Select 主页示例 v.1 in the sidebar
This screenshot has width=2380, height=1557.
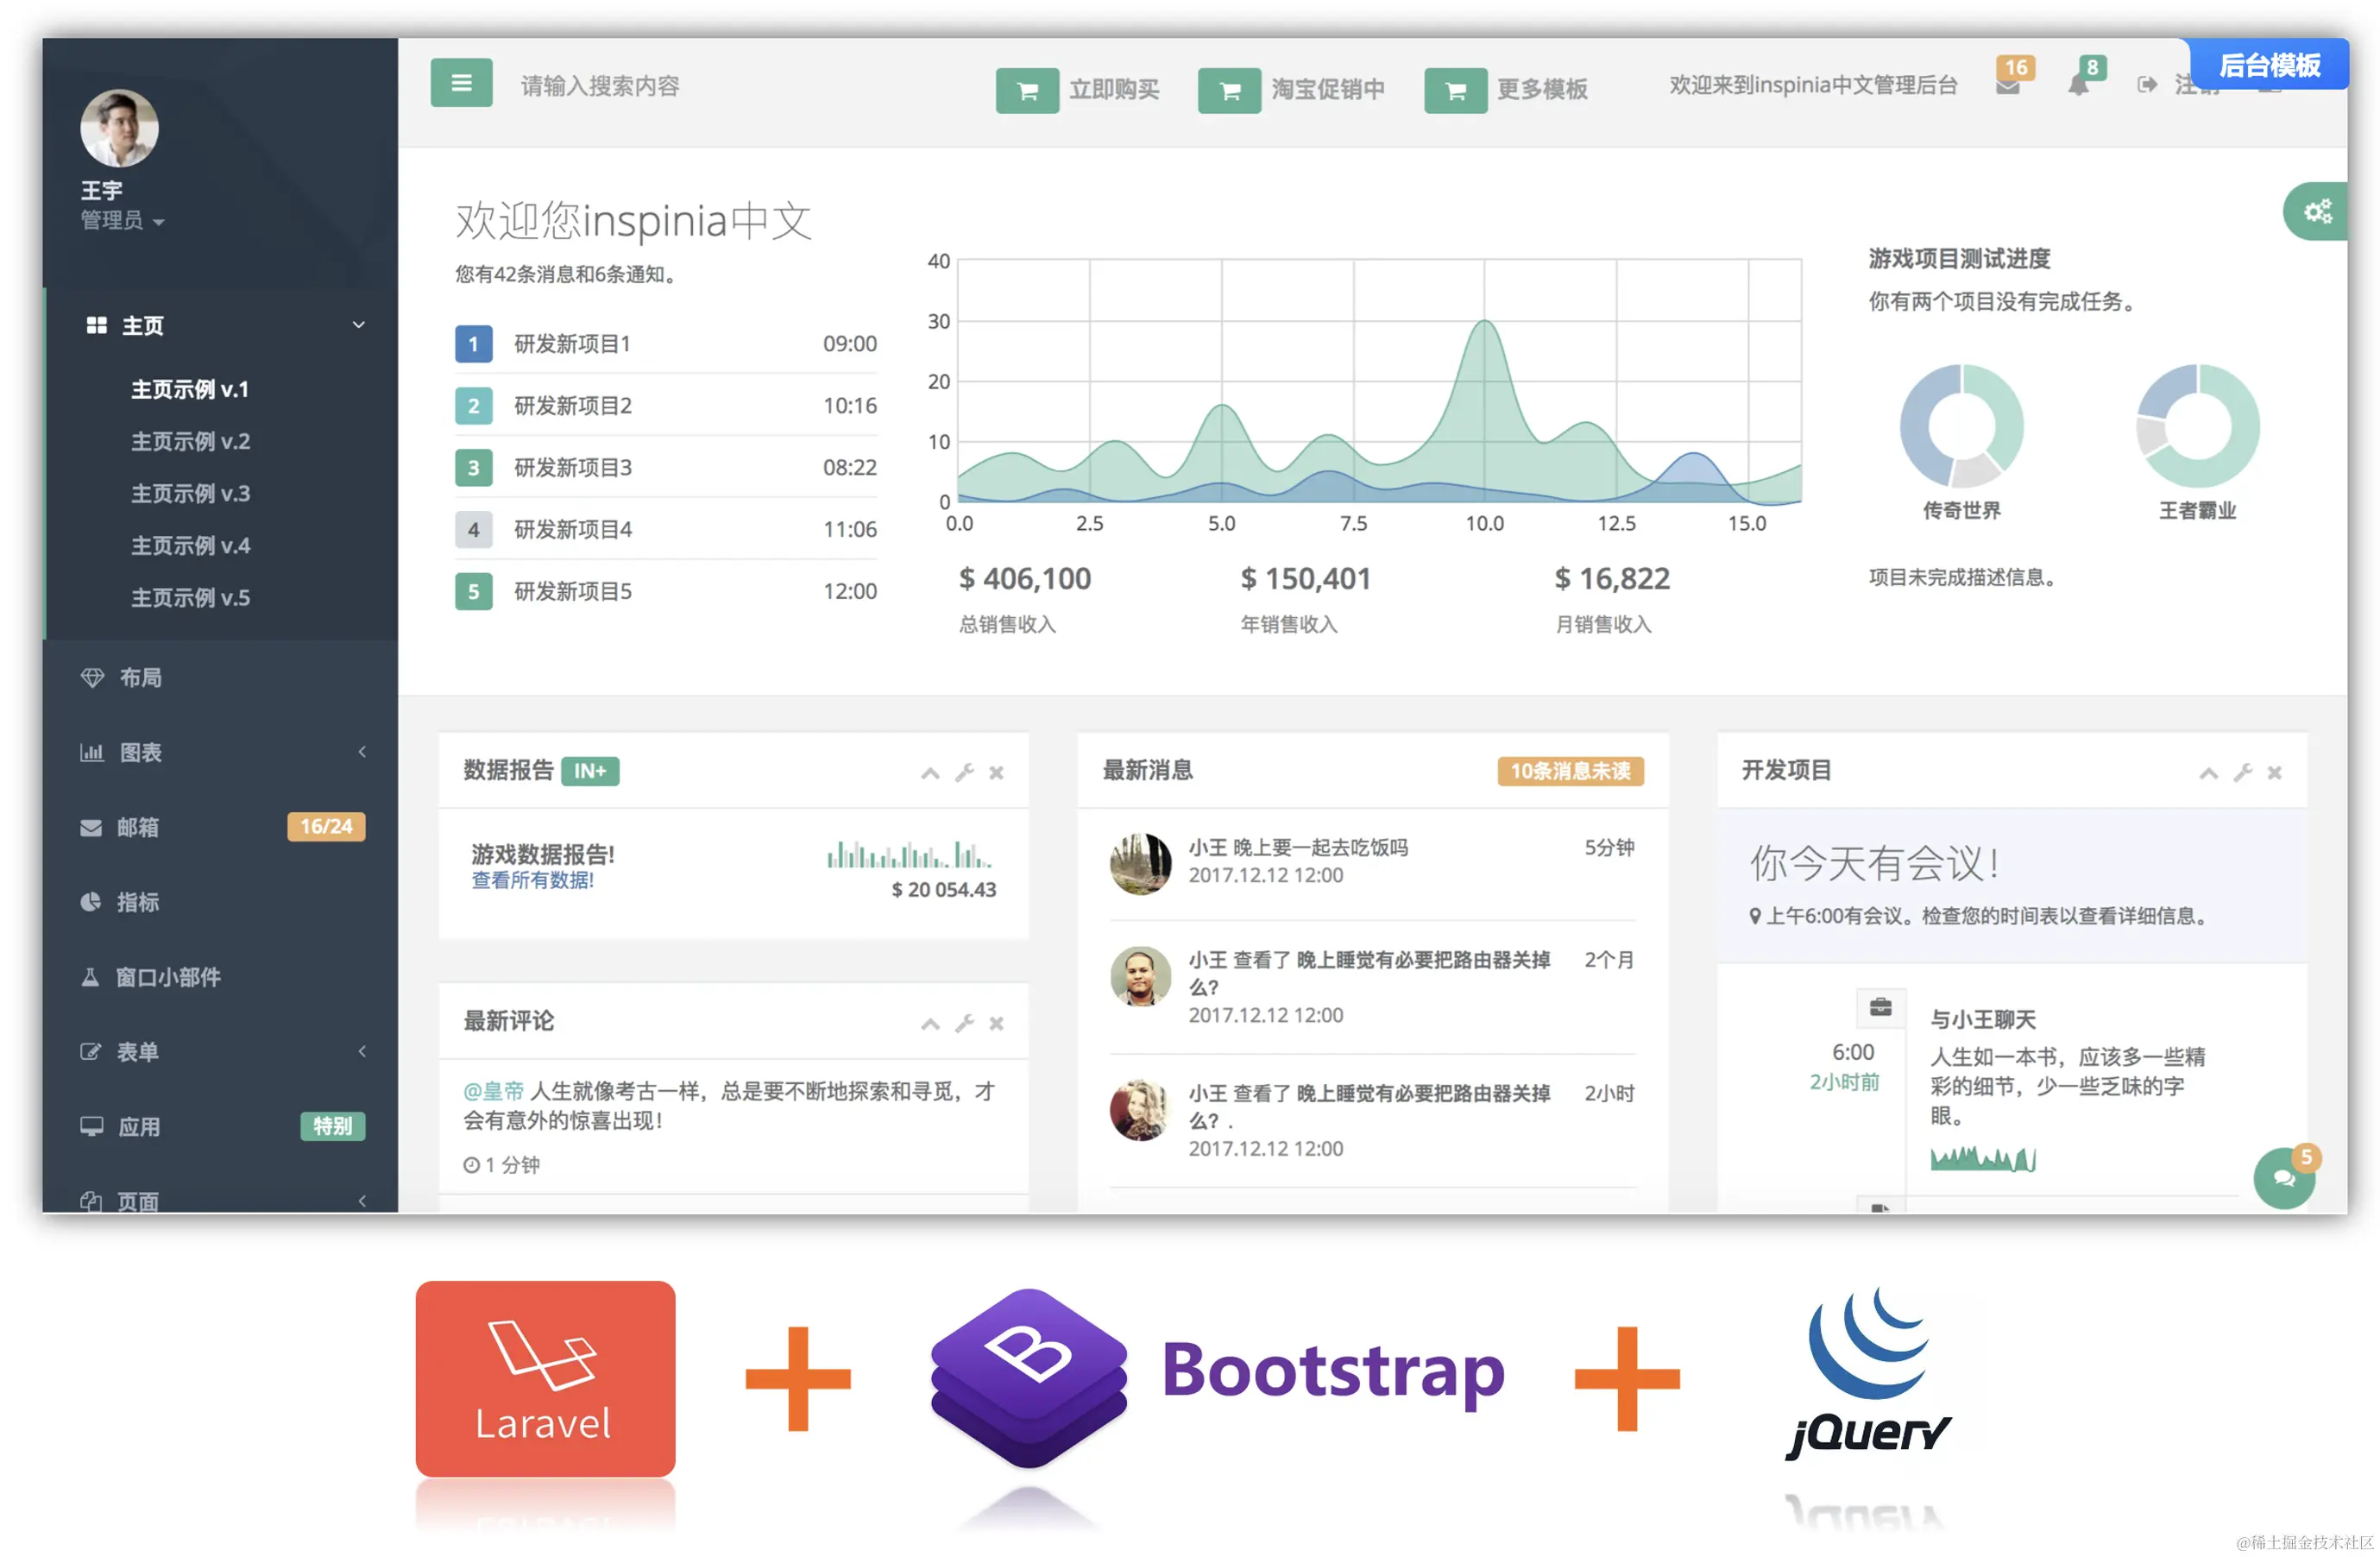tap(190, 389)
